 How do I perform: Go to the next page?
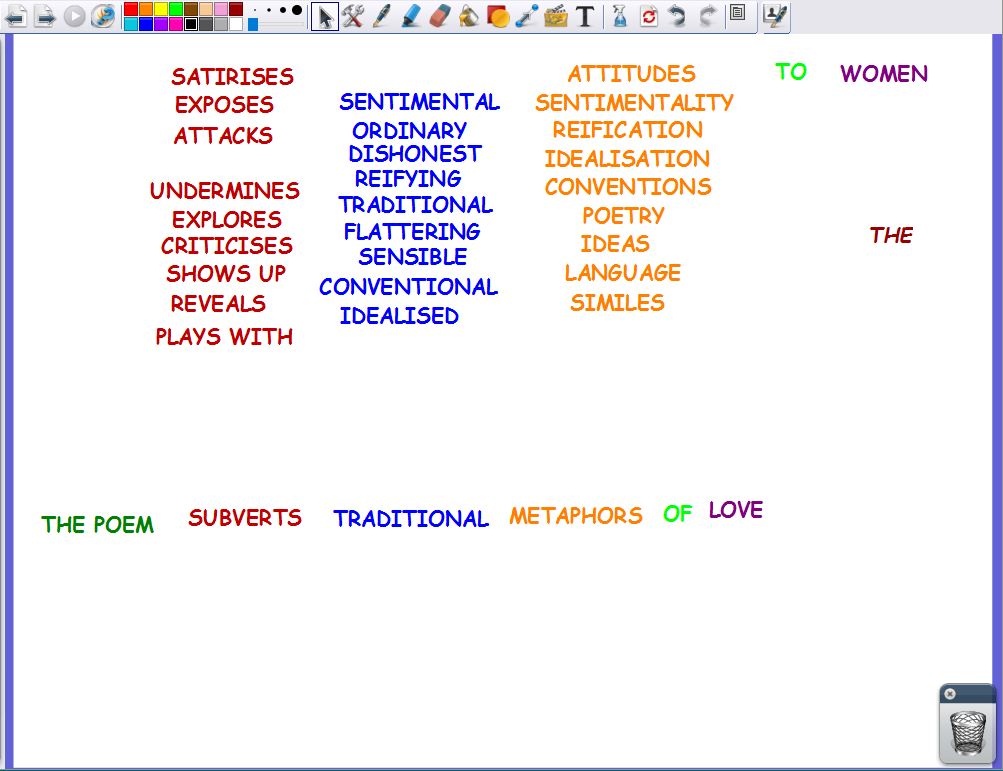[44, 16]
